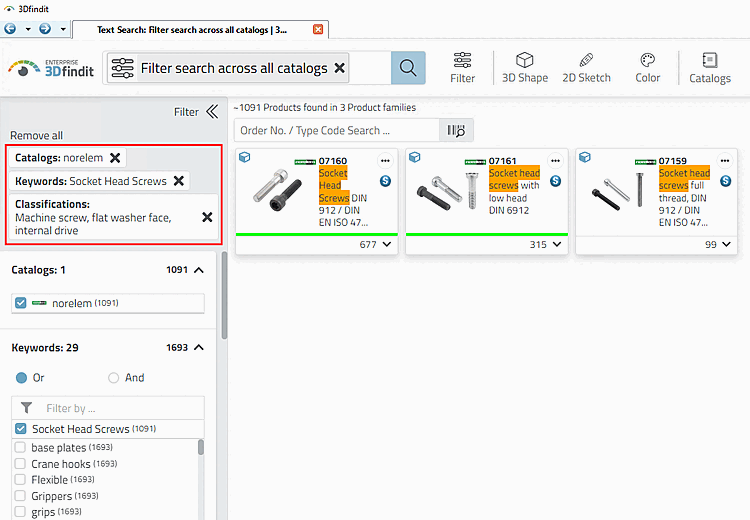
Task: Check the grips keyword
Action: click(20, 512)
